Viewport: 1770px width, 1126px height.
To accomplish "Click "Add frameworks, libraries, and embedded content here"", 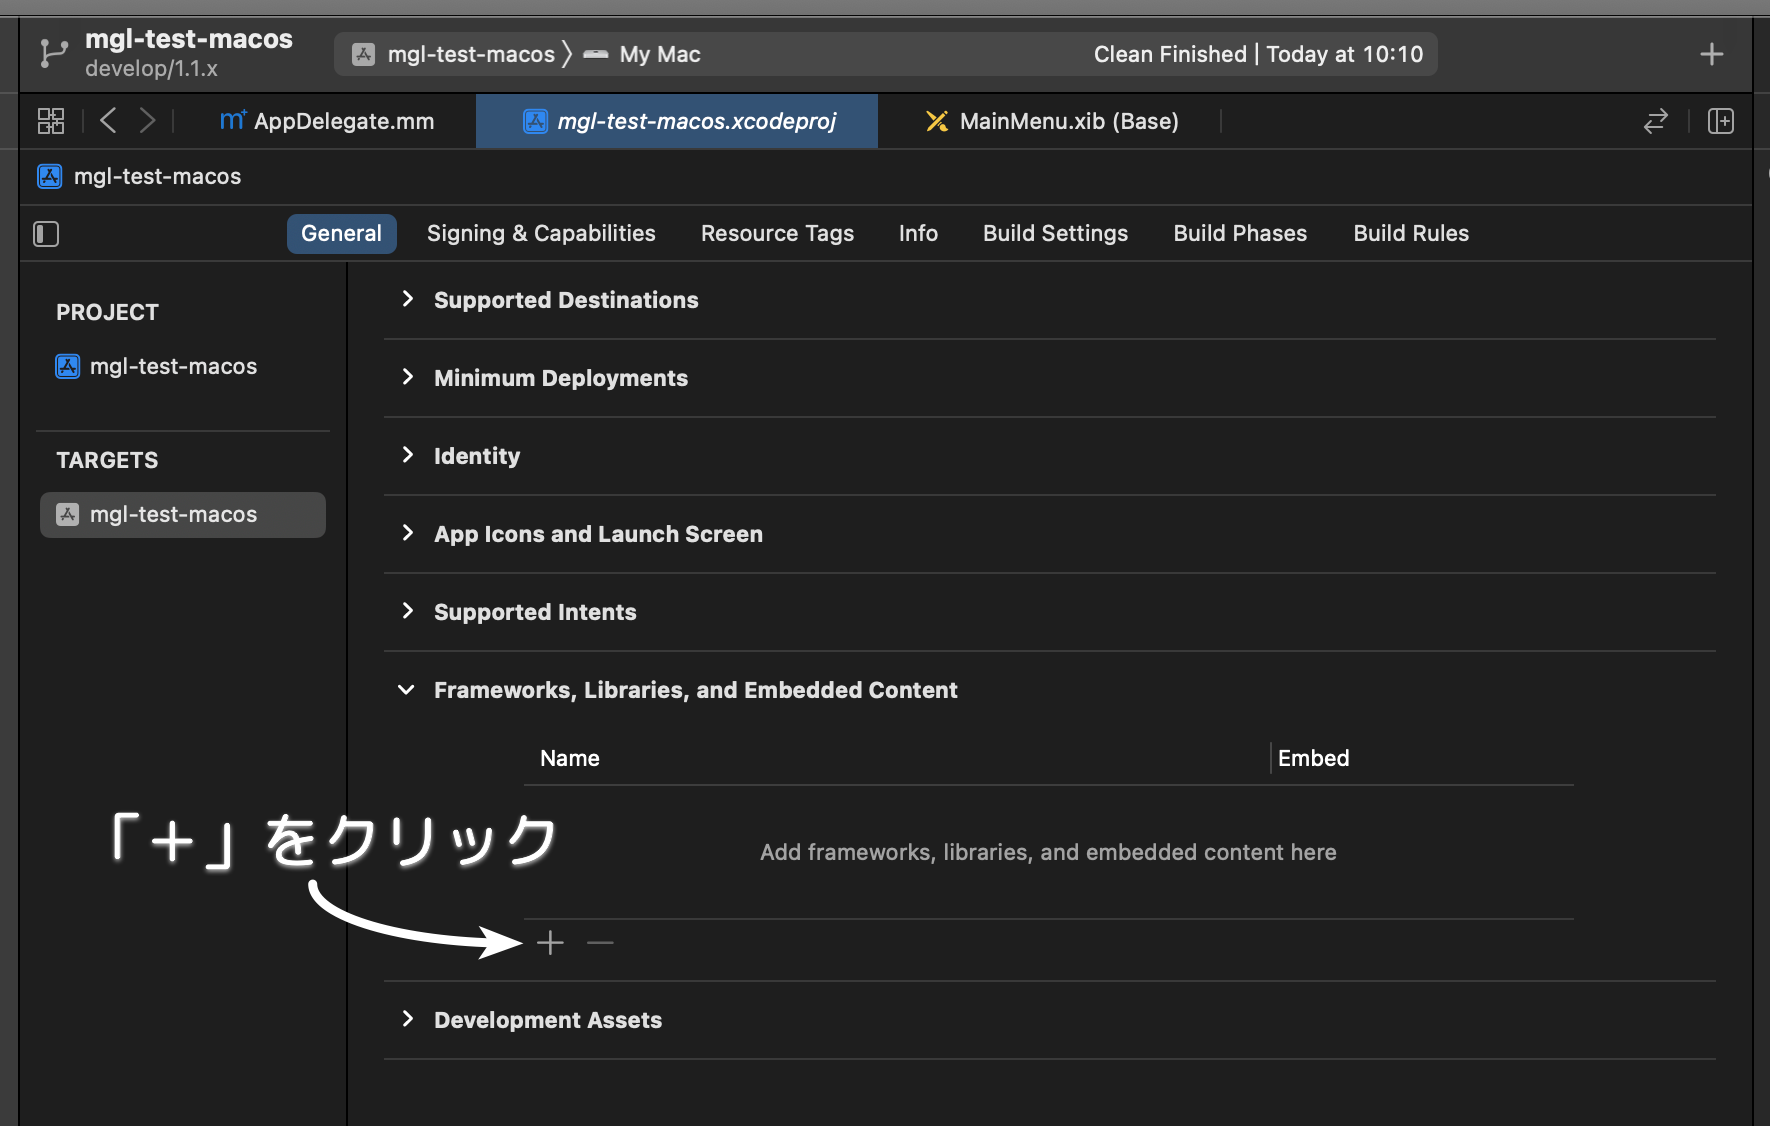I will pyautogui.click(x=1048, y=852).
